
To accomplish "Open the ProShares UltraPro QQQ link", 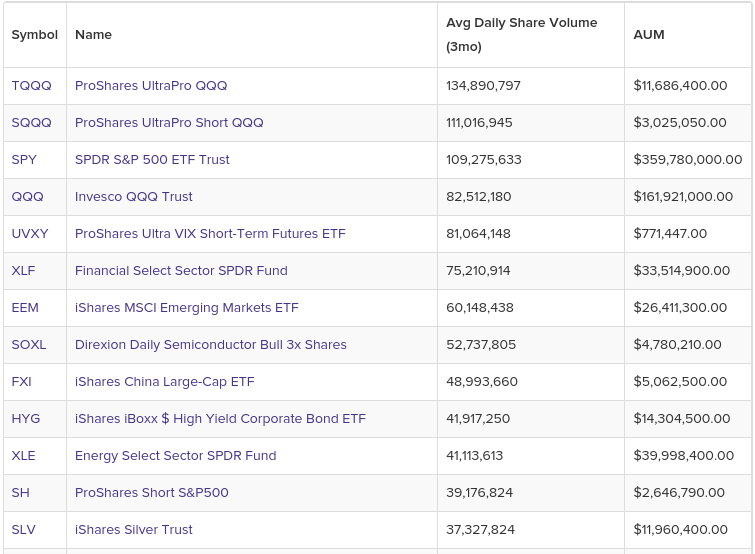I will pyautogui.click(x=151, y=86).
